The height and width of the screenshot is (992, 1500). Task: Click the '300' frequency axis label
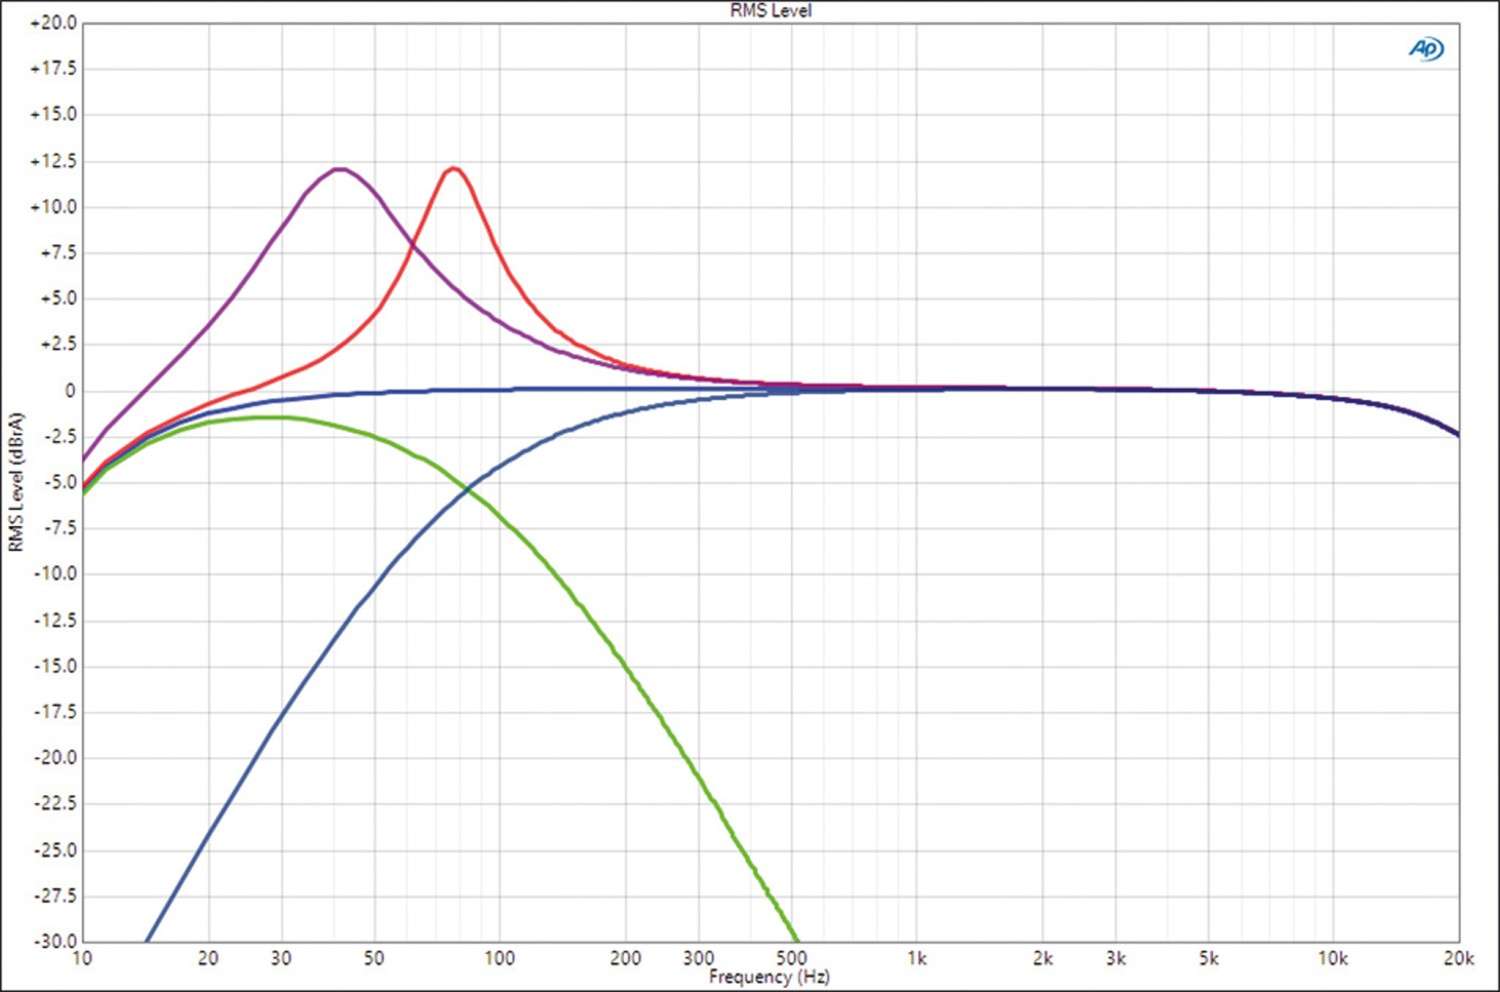click(698, 958)
